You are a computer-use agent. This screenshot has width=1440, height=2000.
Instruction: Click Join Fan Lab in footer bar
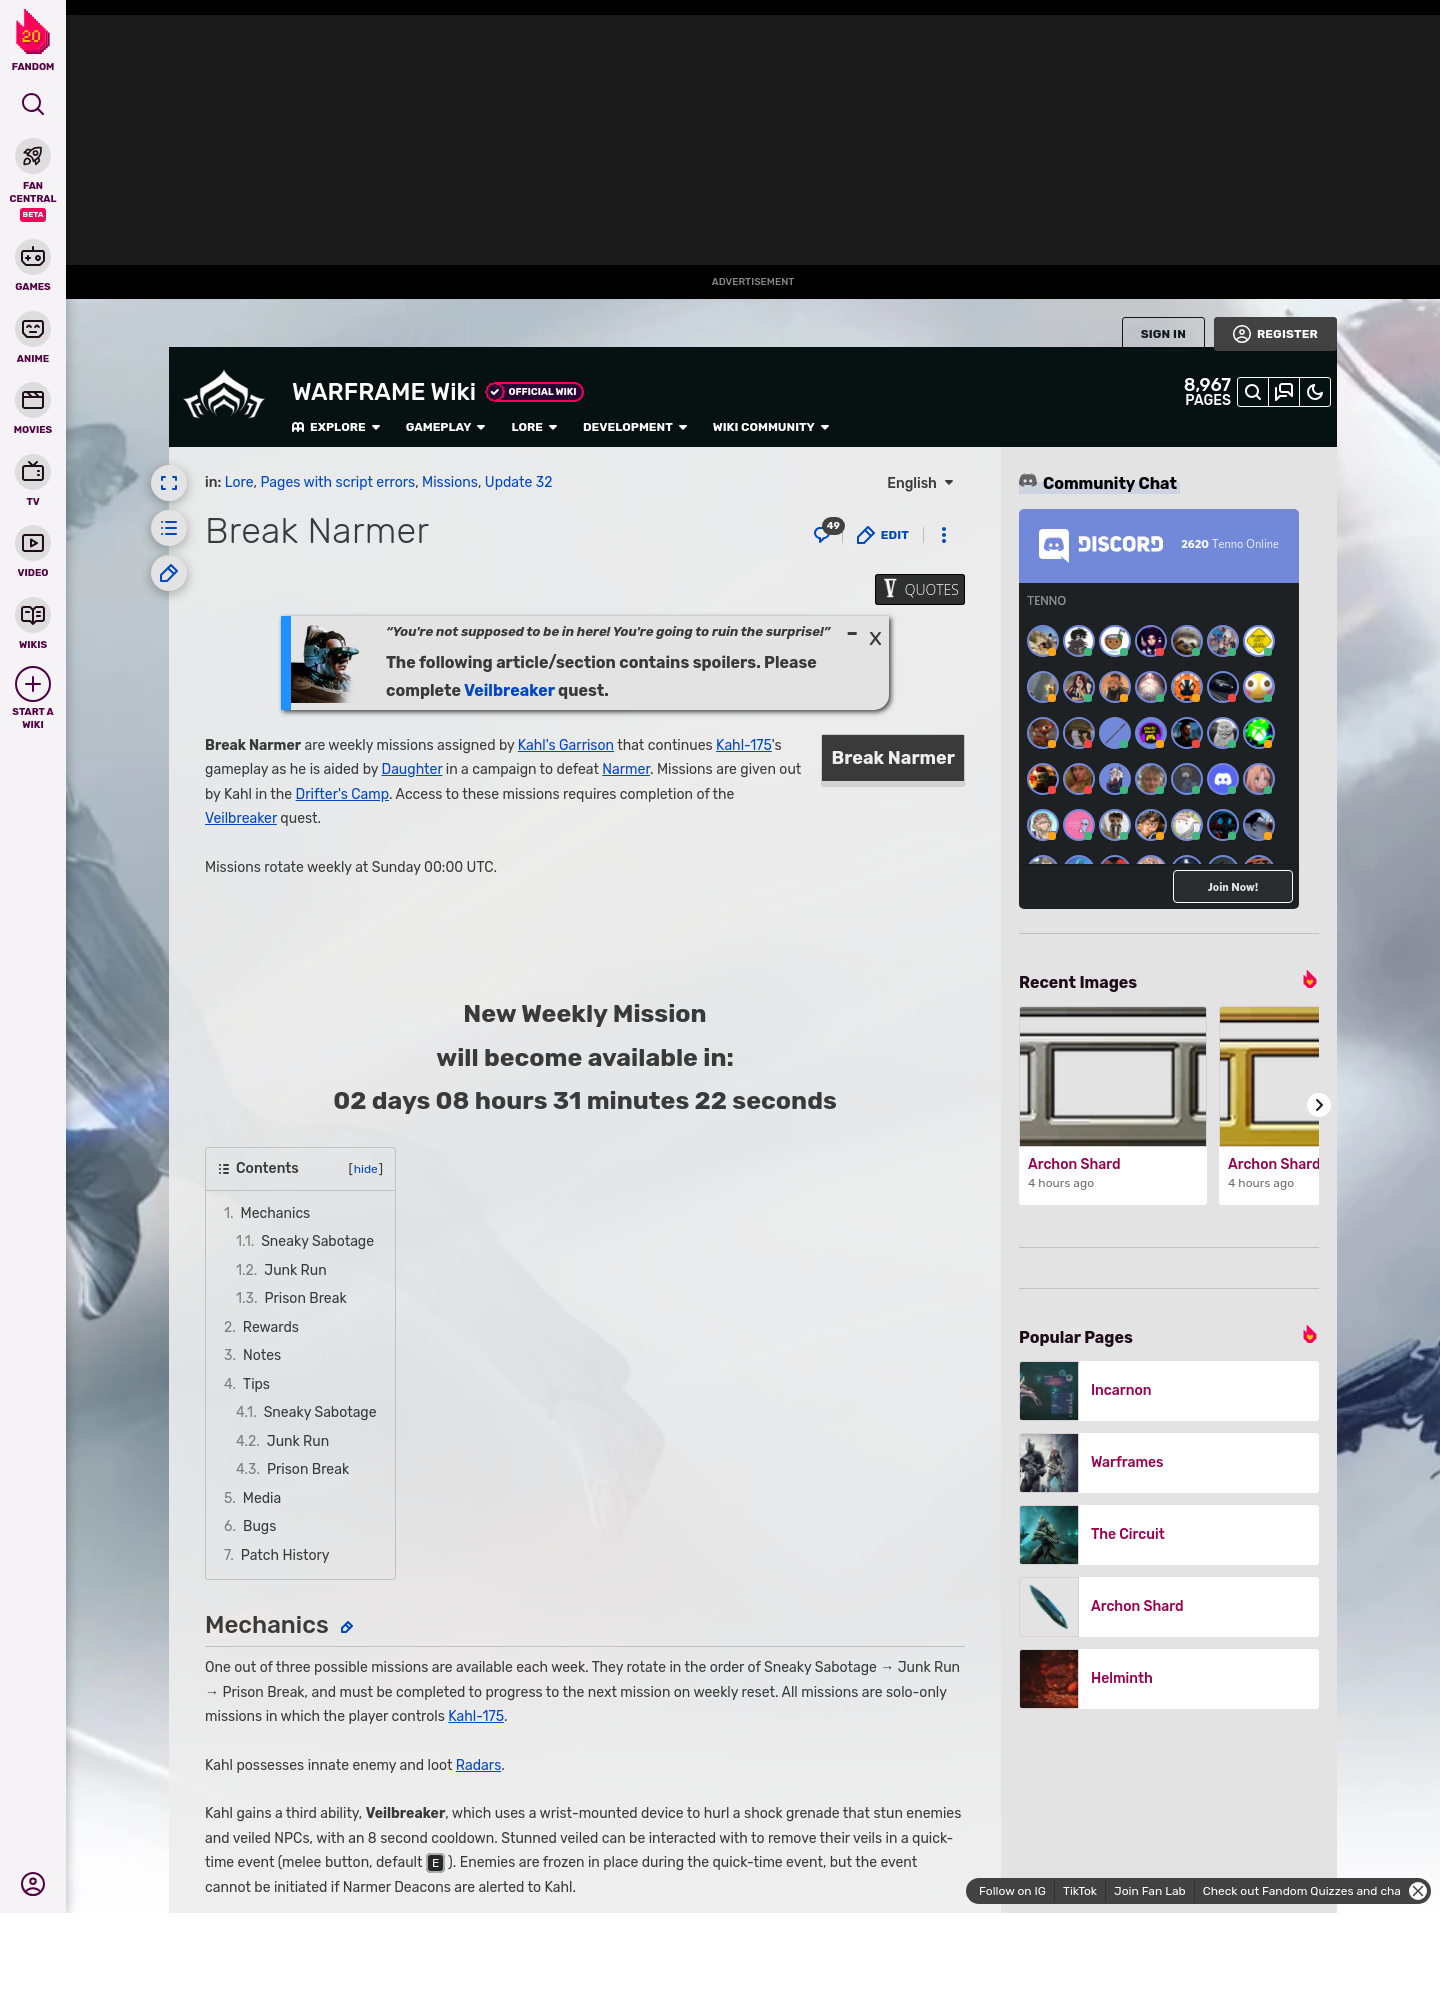tap(1149, 1891)
